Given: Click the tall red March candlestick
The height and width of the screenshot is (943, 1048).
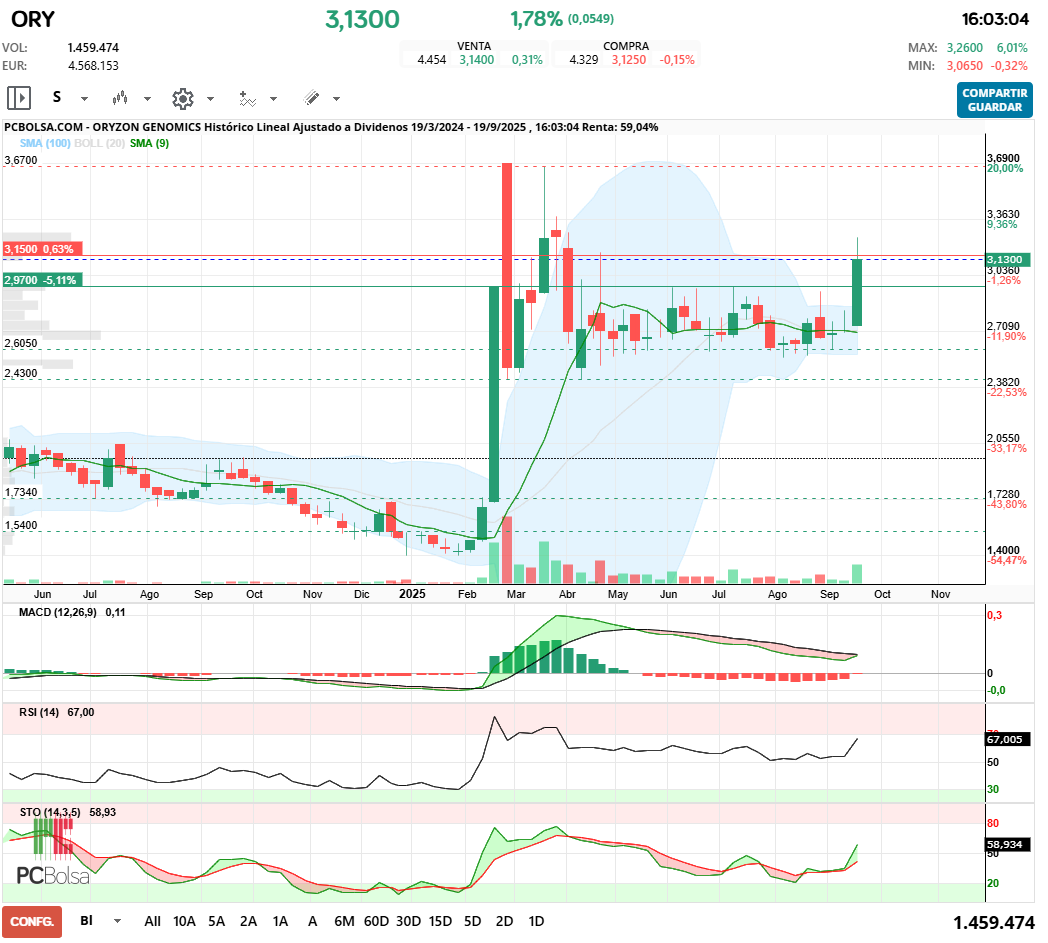Looking at the screenshot, I should coord(507,265).
